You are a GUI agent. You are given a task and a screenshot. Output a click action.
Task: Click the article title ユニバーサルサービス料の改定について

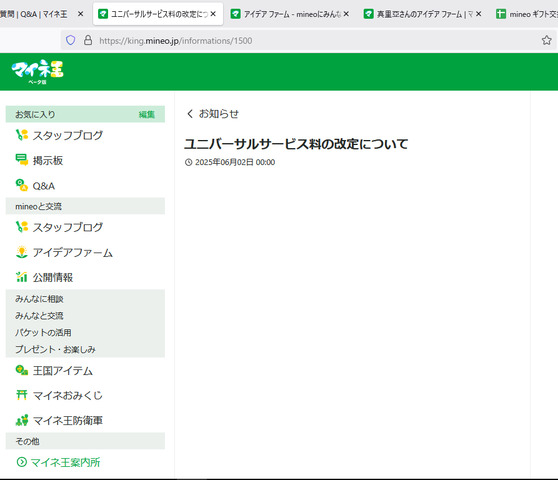click(x=296, y=144)
